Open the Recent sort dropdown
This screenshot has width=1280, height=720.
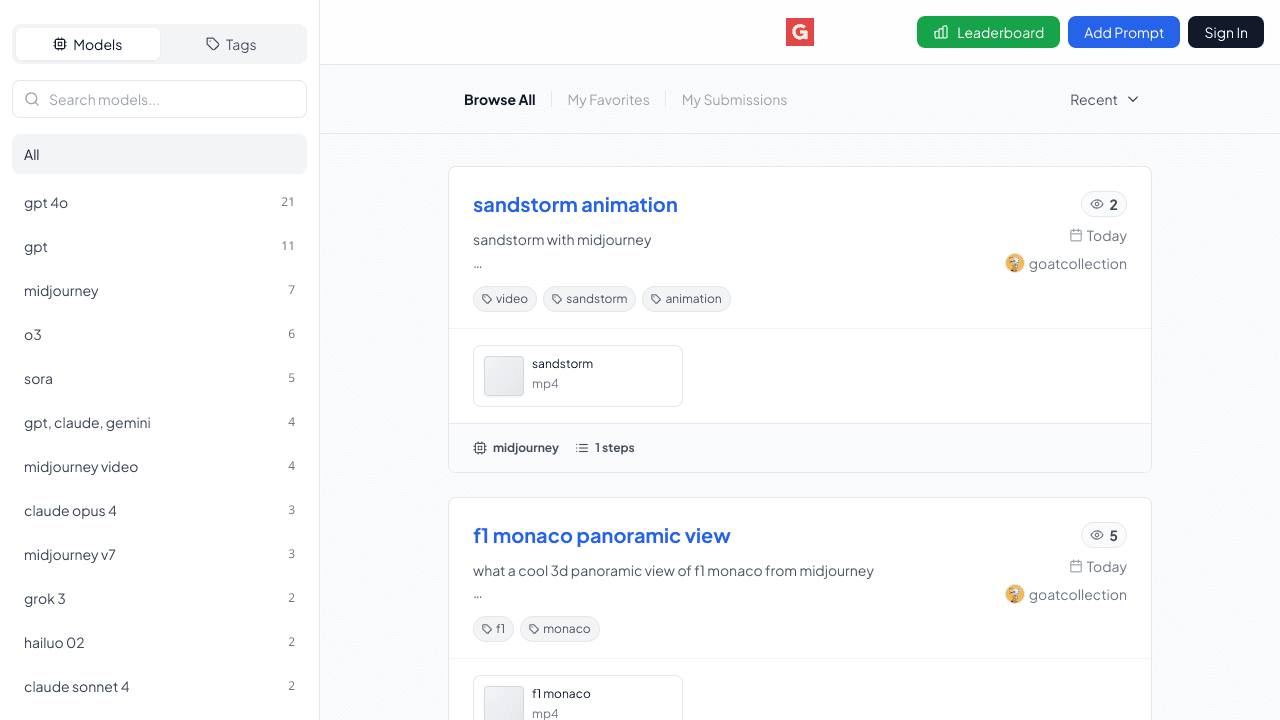click(x=1105, y=99)
